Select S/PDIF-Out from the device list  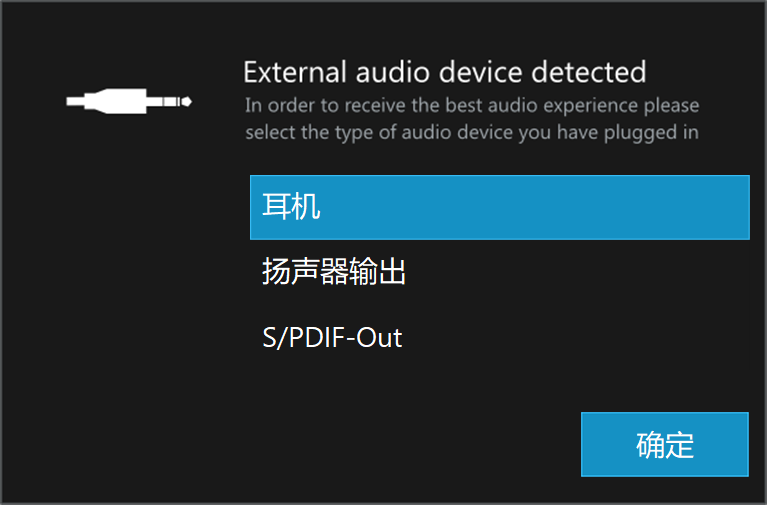(x=499, y=337)
